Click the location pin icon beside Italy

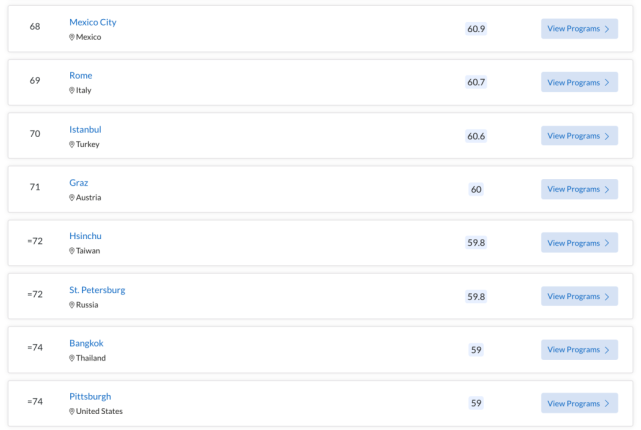pyautogui.click(x=72, y=90)
